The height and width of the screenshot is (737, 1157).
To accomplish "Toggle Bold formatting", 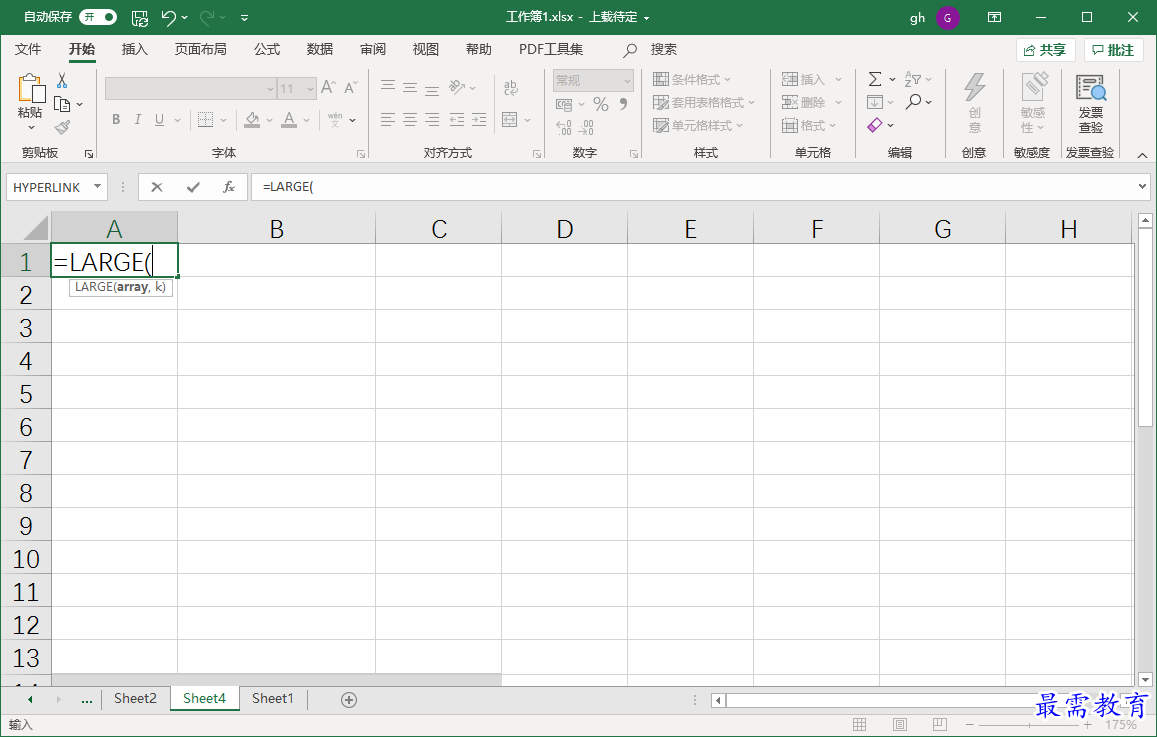I will (x=116, y=120).
